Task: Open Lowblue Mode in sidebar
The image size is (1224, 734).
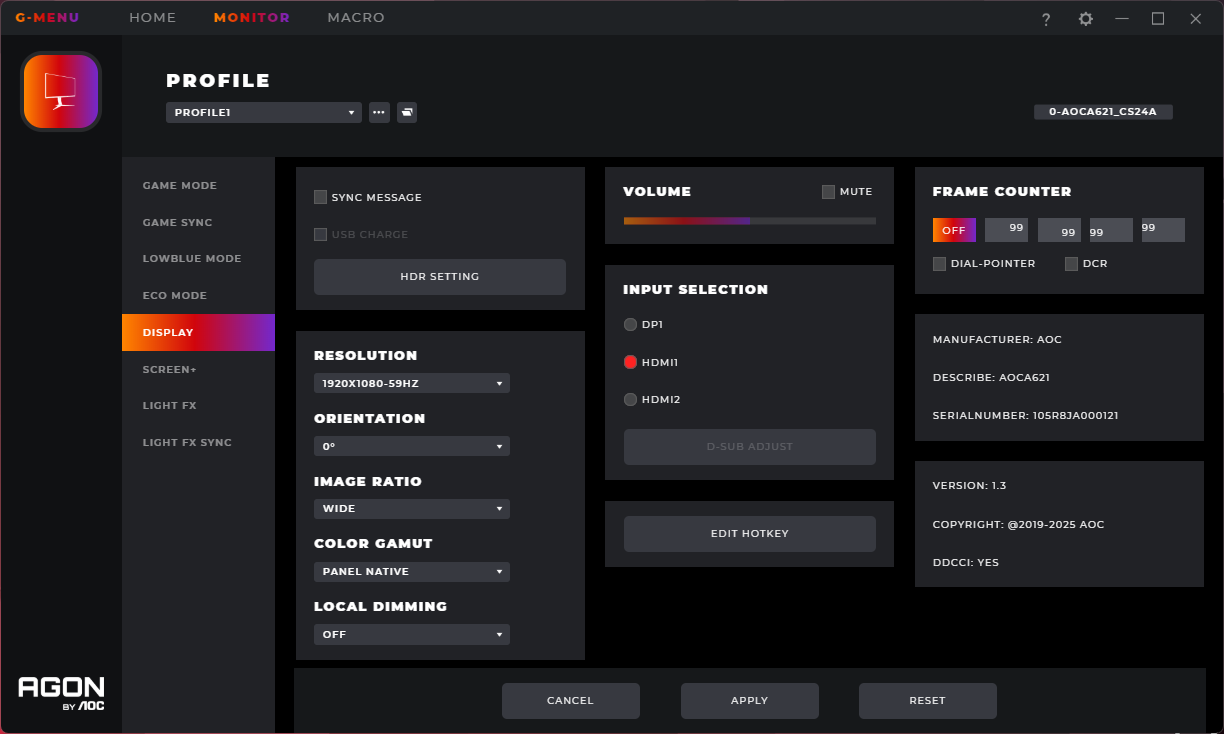Action: click(198, 259)
